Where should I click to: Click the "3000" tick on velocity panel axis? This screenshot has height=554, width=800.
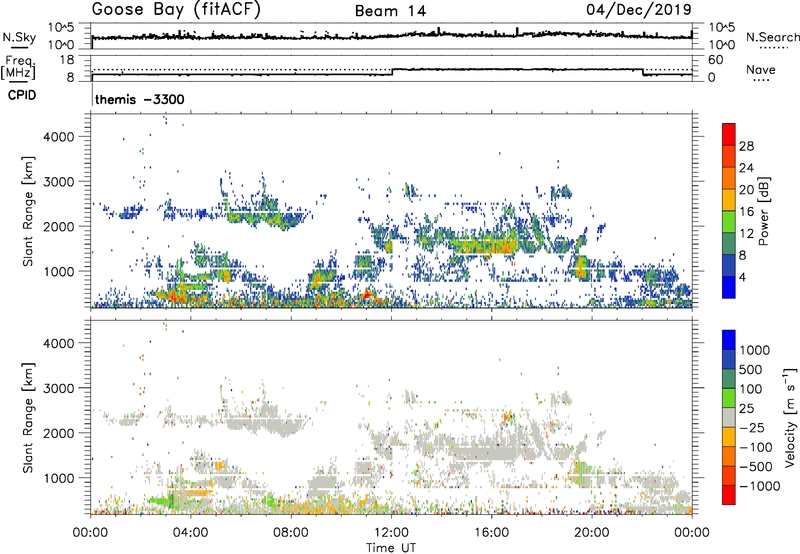coord(59,388)
